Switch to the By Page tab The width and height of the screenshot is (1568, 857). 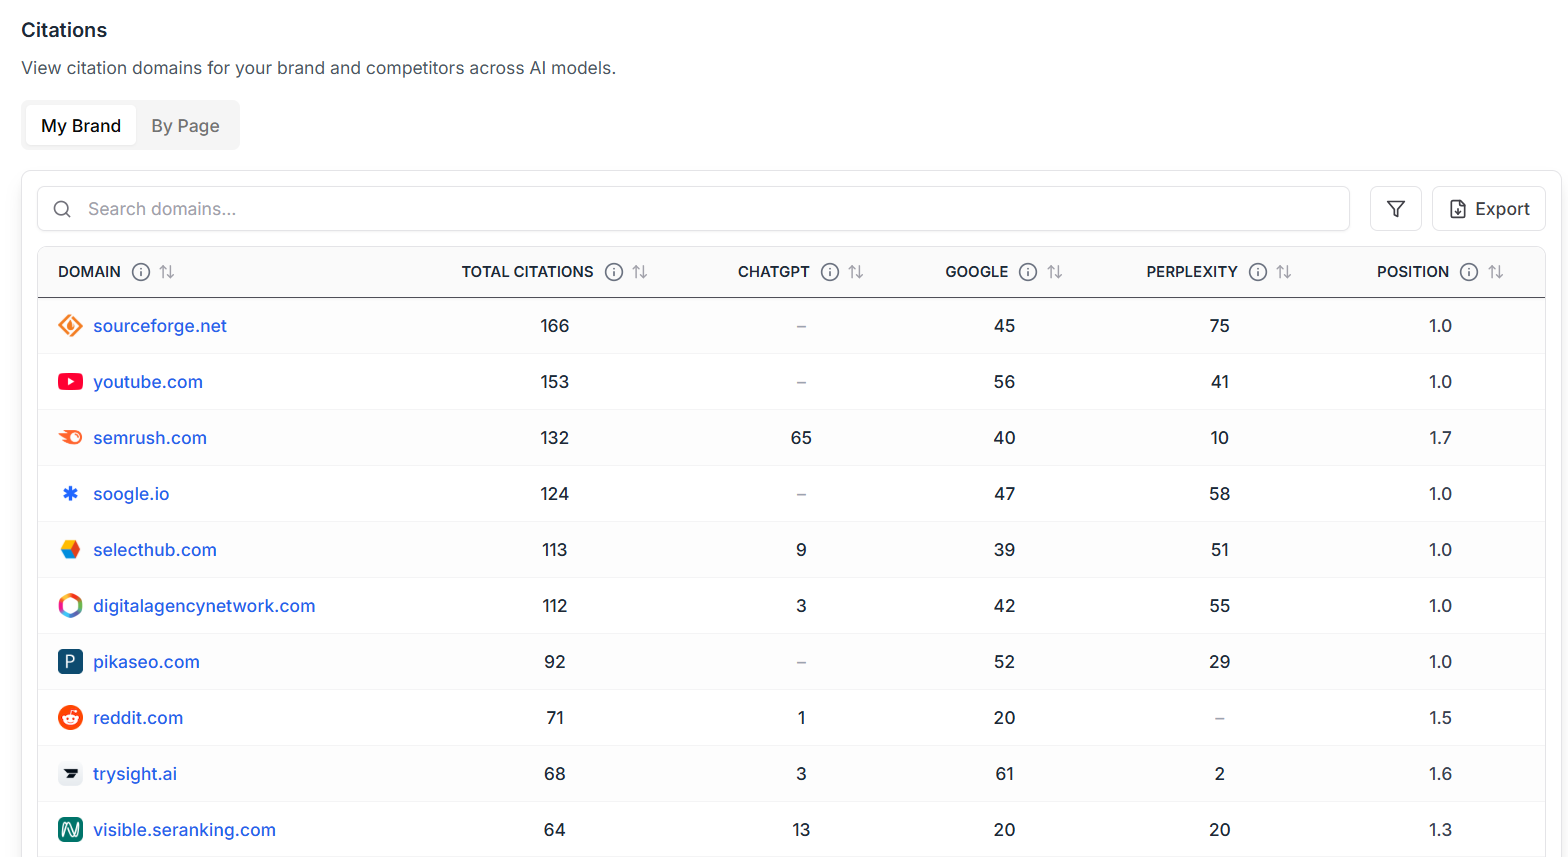pyautogui.click(x=185, y=126)
